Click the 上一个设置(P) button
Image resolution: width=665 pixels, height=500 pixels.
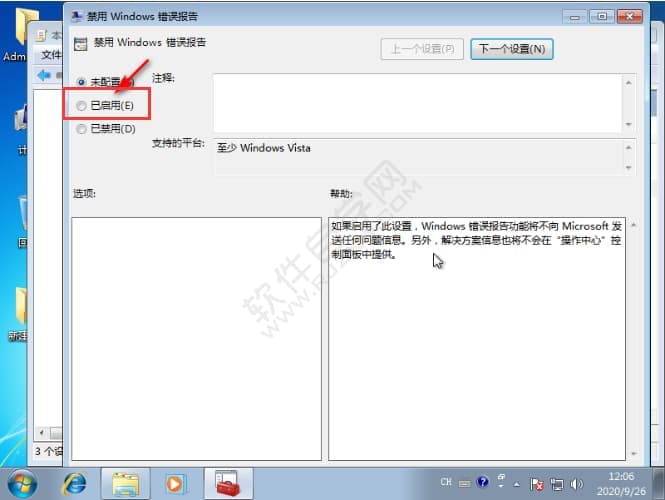pyautogui.click(x=422, y=48)
